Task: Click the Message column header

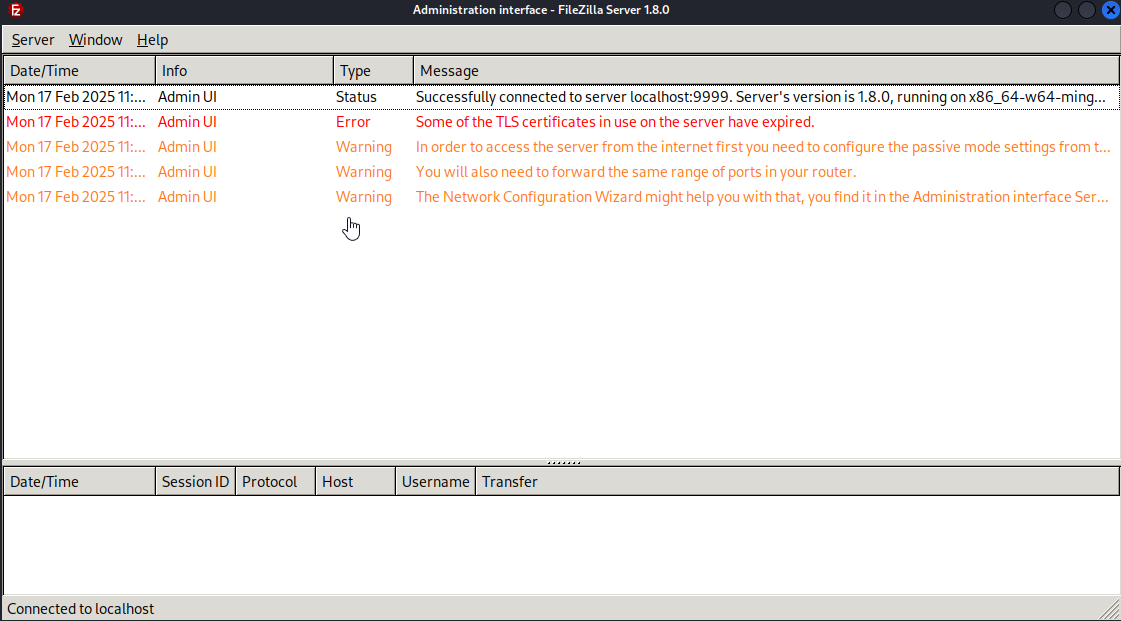Action: 766,71
